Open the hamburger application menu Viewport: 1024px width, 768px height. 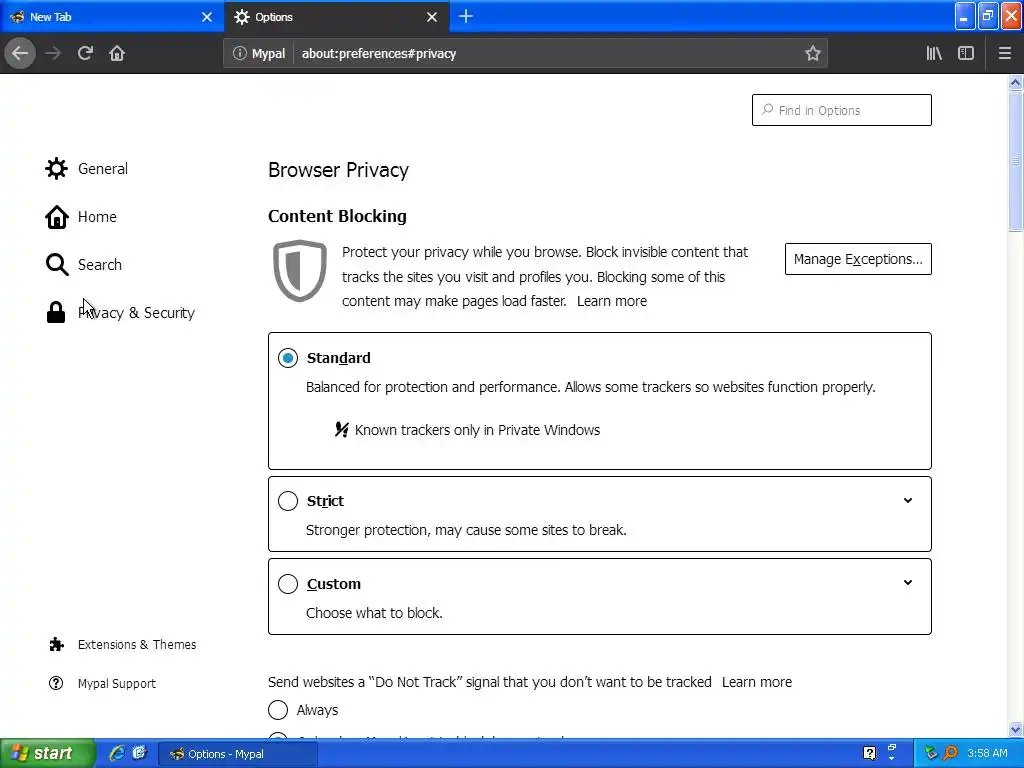pos(1005,53)
